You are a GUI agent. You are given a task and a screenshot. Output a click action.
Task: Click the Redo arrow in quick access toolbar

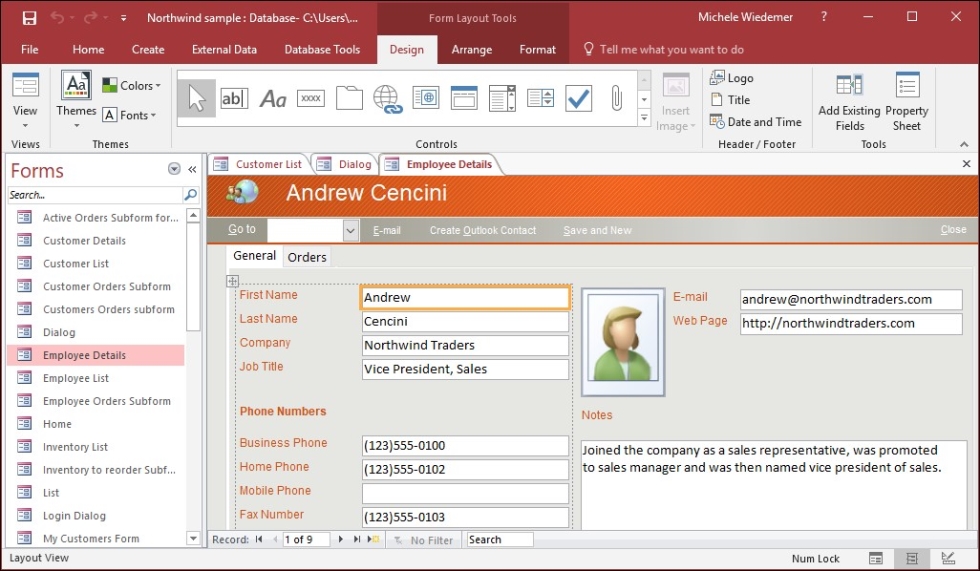[90, 18]
